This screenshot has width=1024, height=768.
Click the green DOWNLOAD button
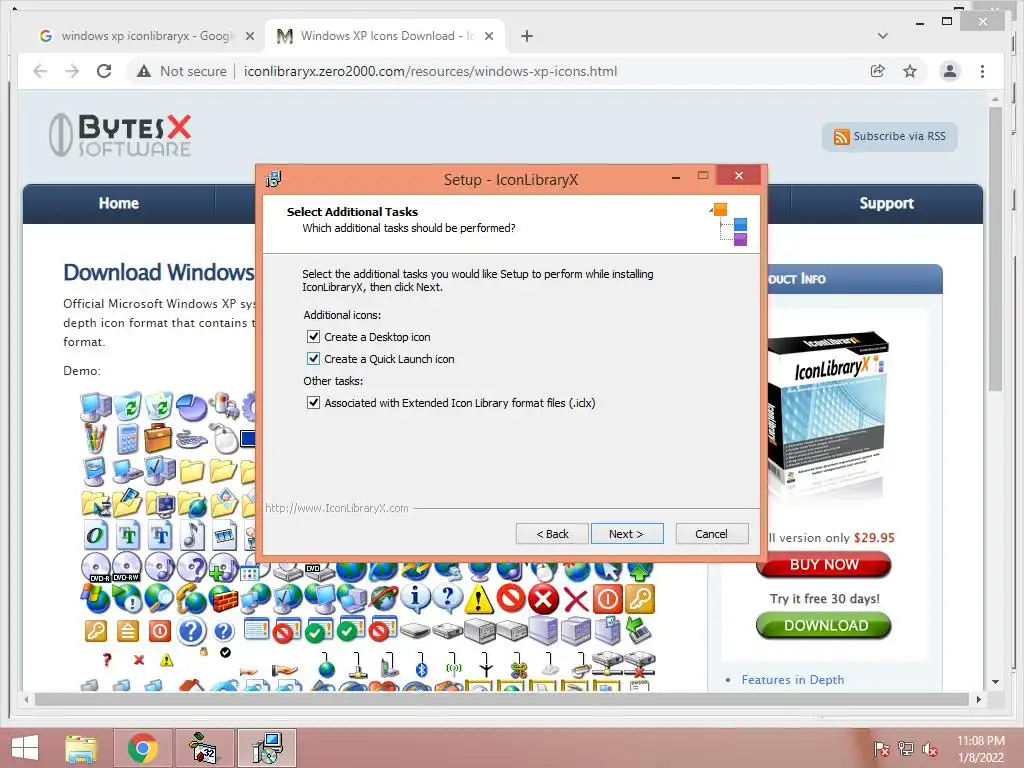(x=824, y=626)
